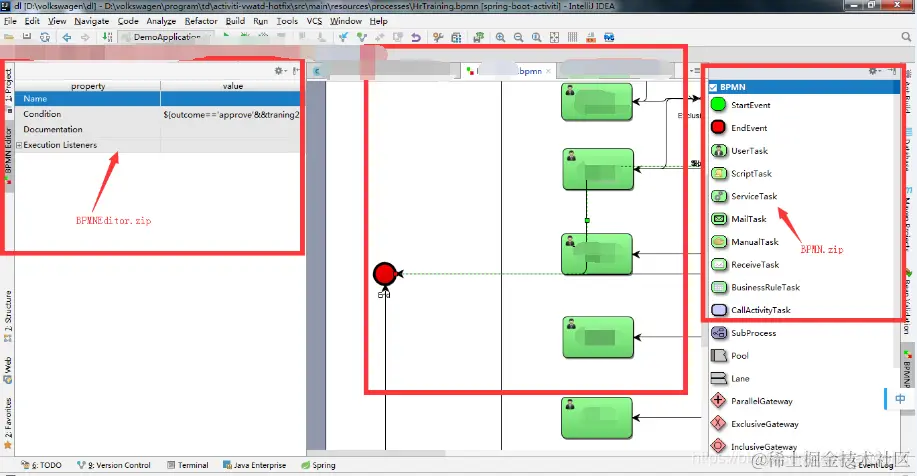Click the Zoom In toolbar icon
This screenshot has width=917, height=476.
tap(500, 37)
